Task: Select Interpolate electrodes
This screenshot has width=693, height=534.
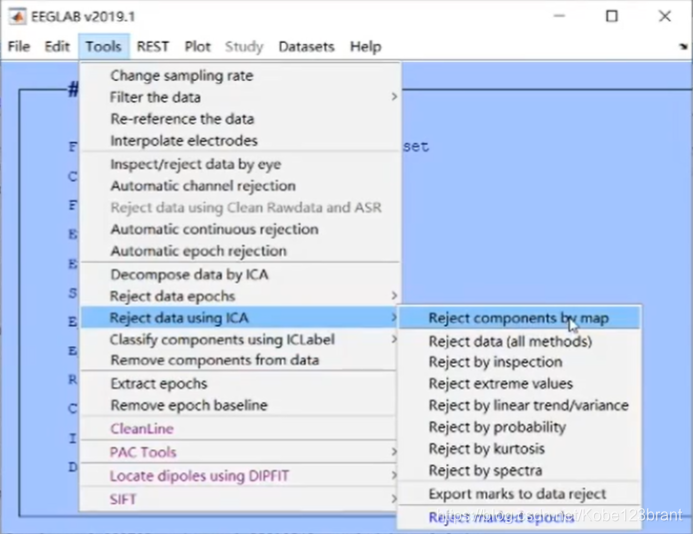Action: click(x=241, y=141)
